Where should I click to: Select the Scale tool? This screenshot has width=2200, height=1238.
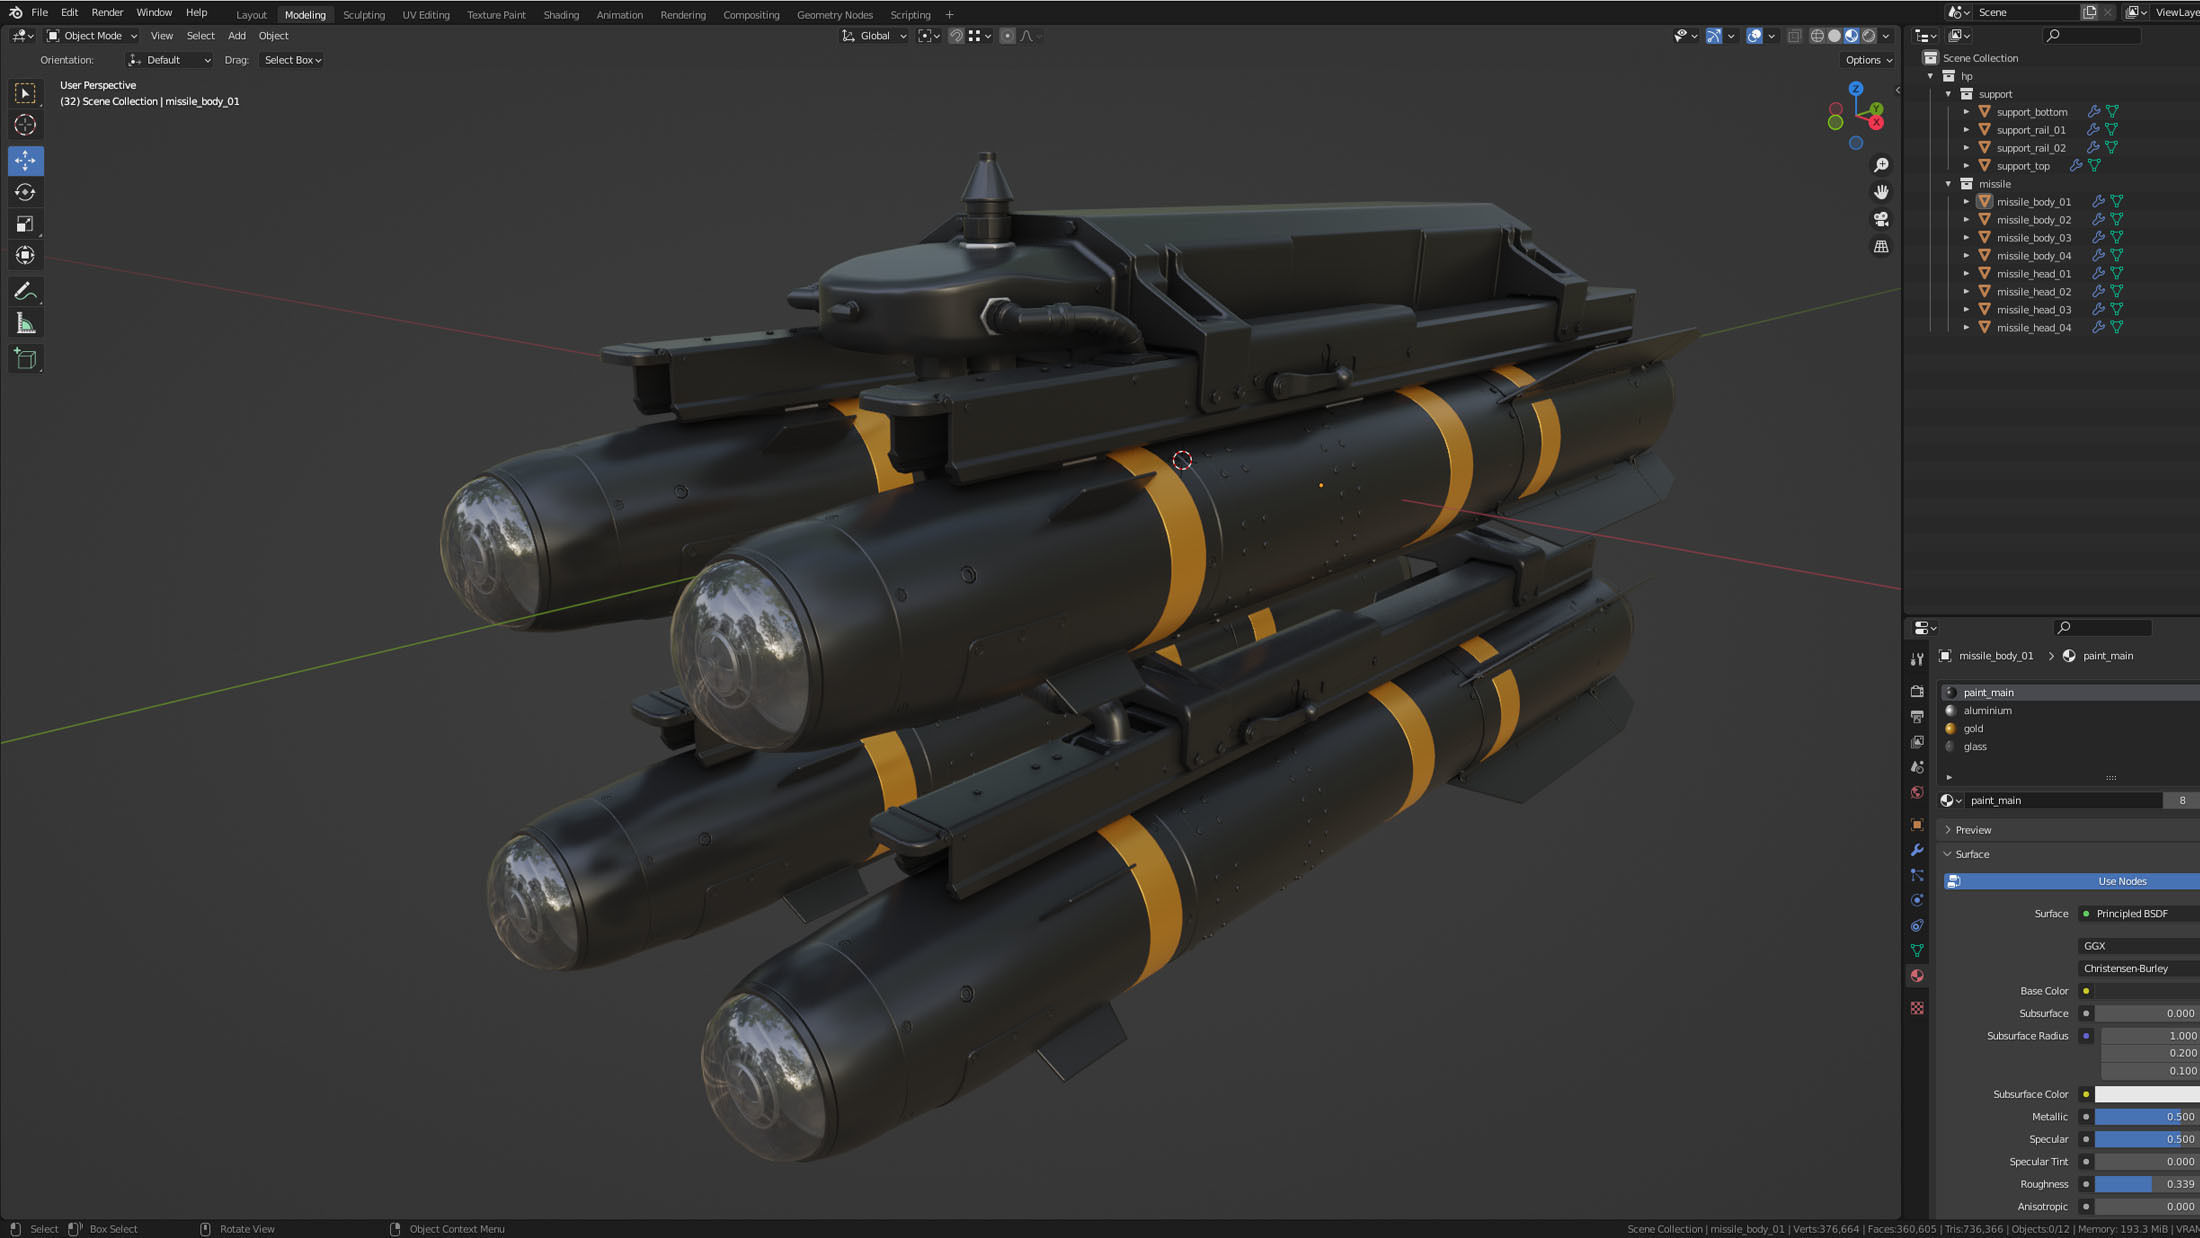pos(26,224)
